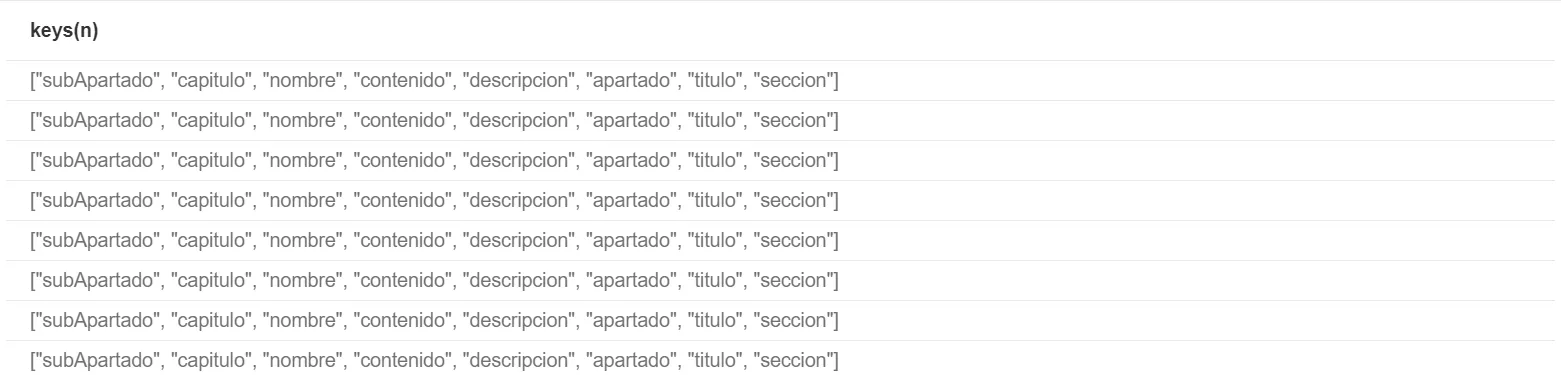Click "descripcion" in the third row
1561x375 pixels.
pos(520,161)
